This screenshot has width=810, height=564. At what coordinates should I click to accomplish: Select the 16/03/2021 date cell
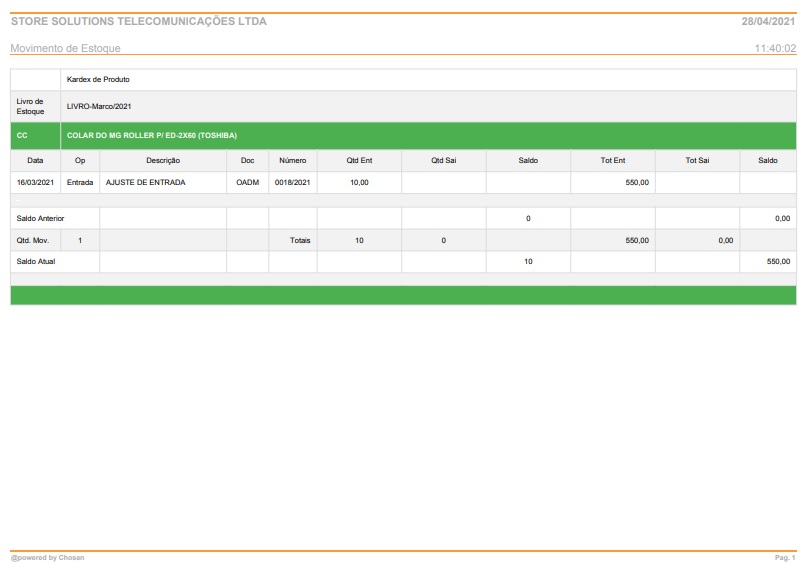point(35,183)
